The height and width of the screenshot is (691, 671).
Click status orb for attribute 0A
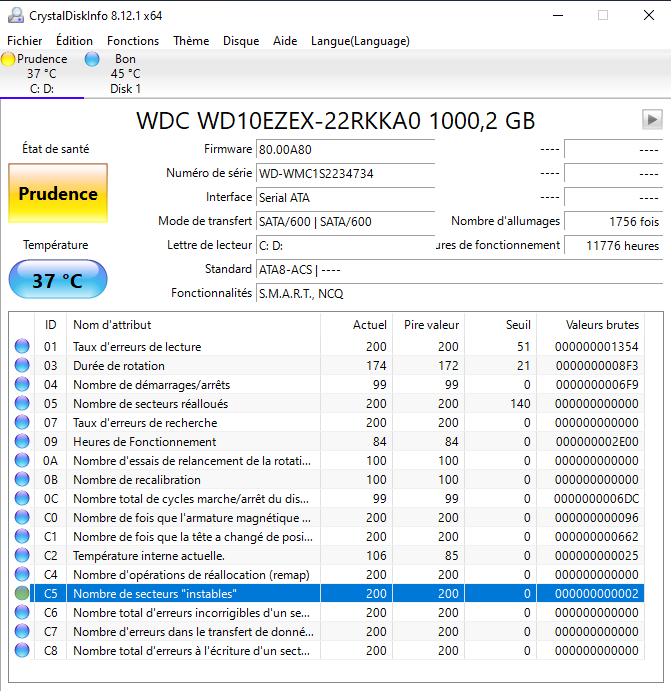tap(22, 460)
